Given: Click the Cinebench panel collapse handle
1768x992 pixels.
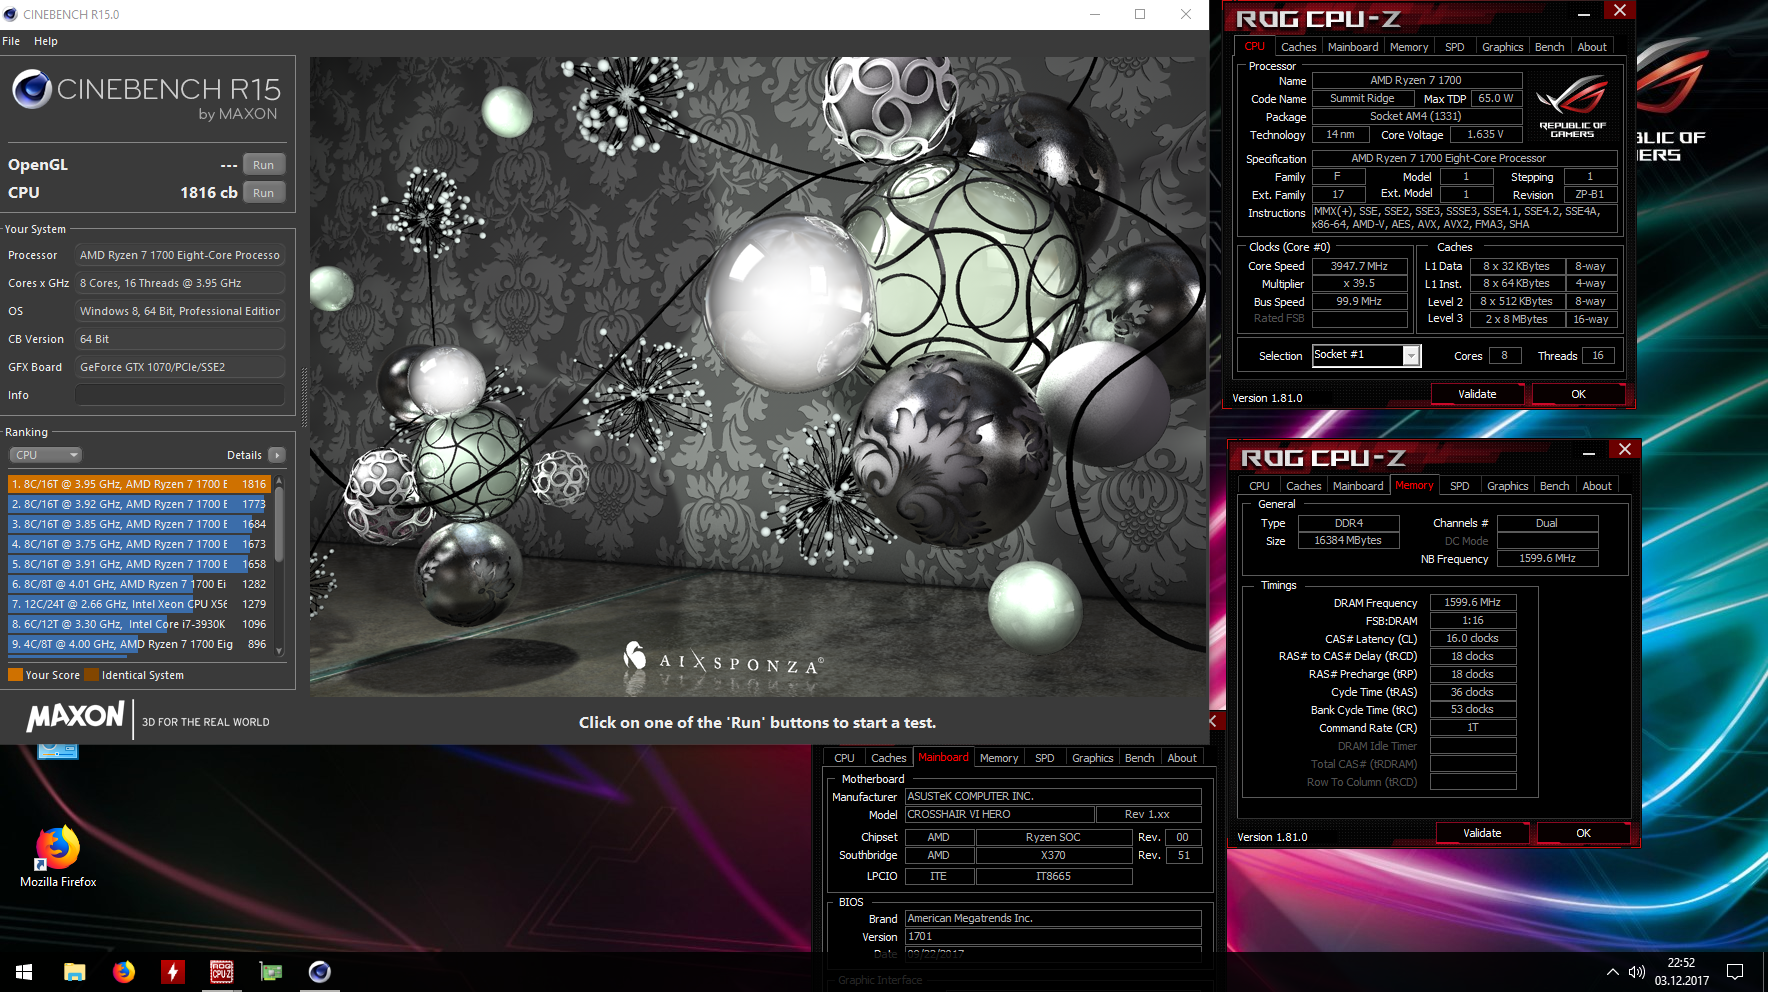Looking at the screenshot, I should [304, 396].
